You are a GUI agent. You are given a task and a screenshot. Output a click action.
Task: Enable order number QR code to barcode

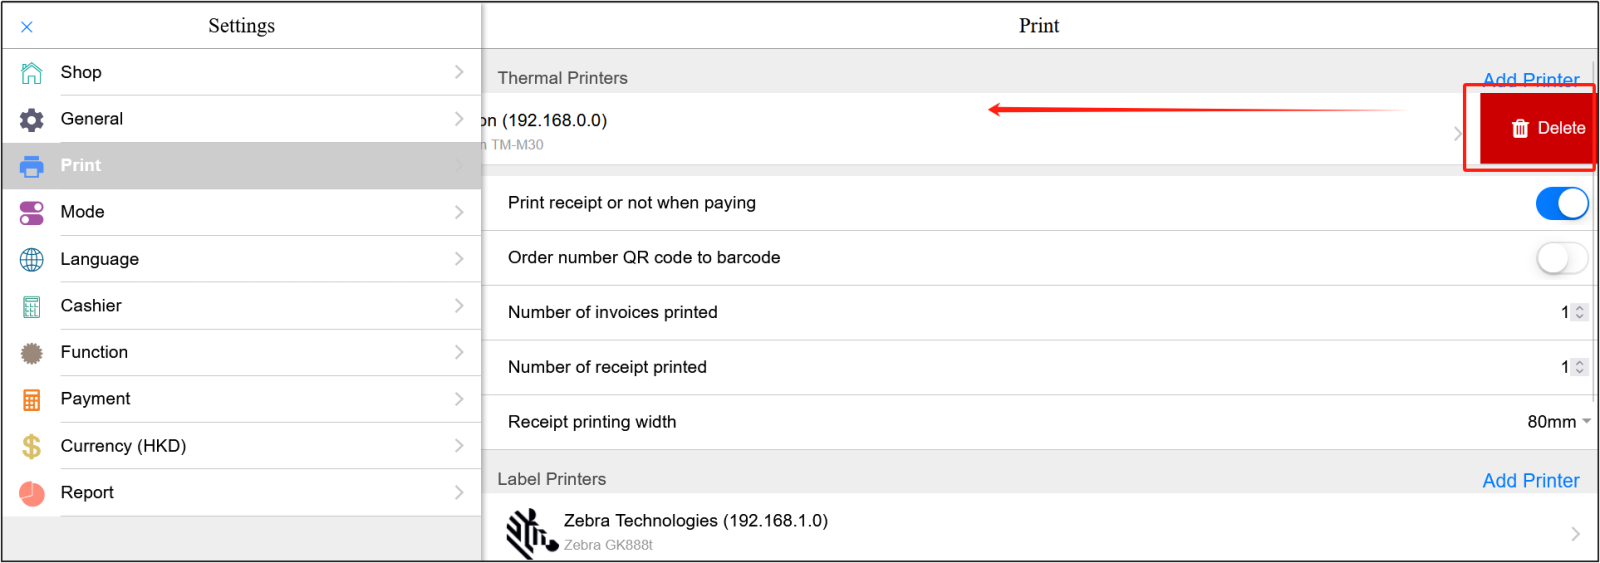[1561, 258]
